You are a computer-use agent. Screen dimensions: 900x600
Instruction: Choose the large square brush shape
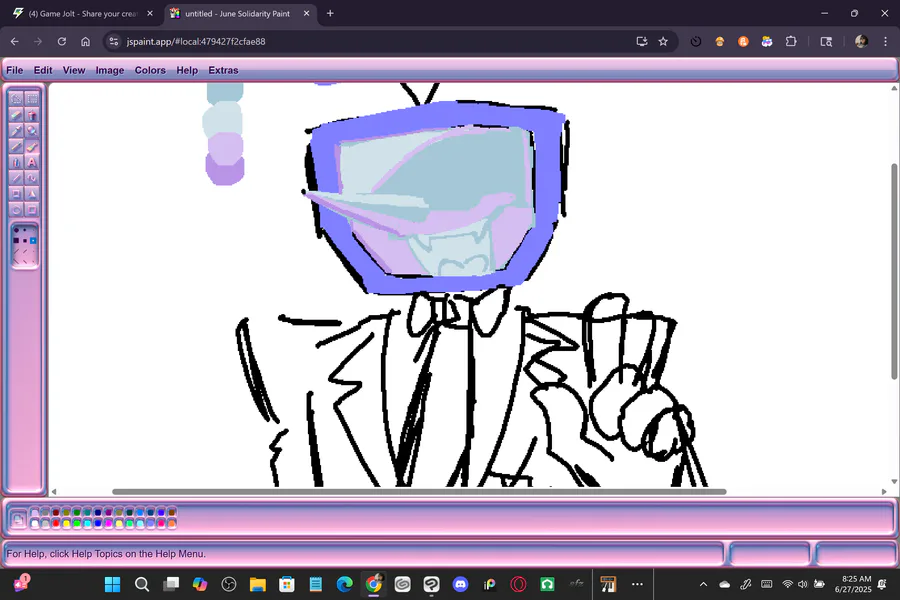point(16,241)
